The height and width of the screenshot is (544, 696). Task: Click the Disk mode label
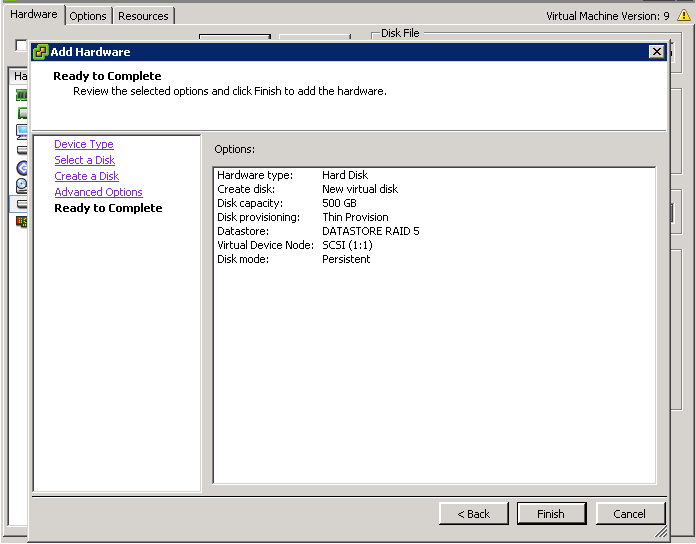coord(243,259)
